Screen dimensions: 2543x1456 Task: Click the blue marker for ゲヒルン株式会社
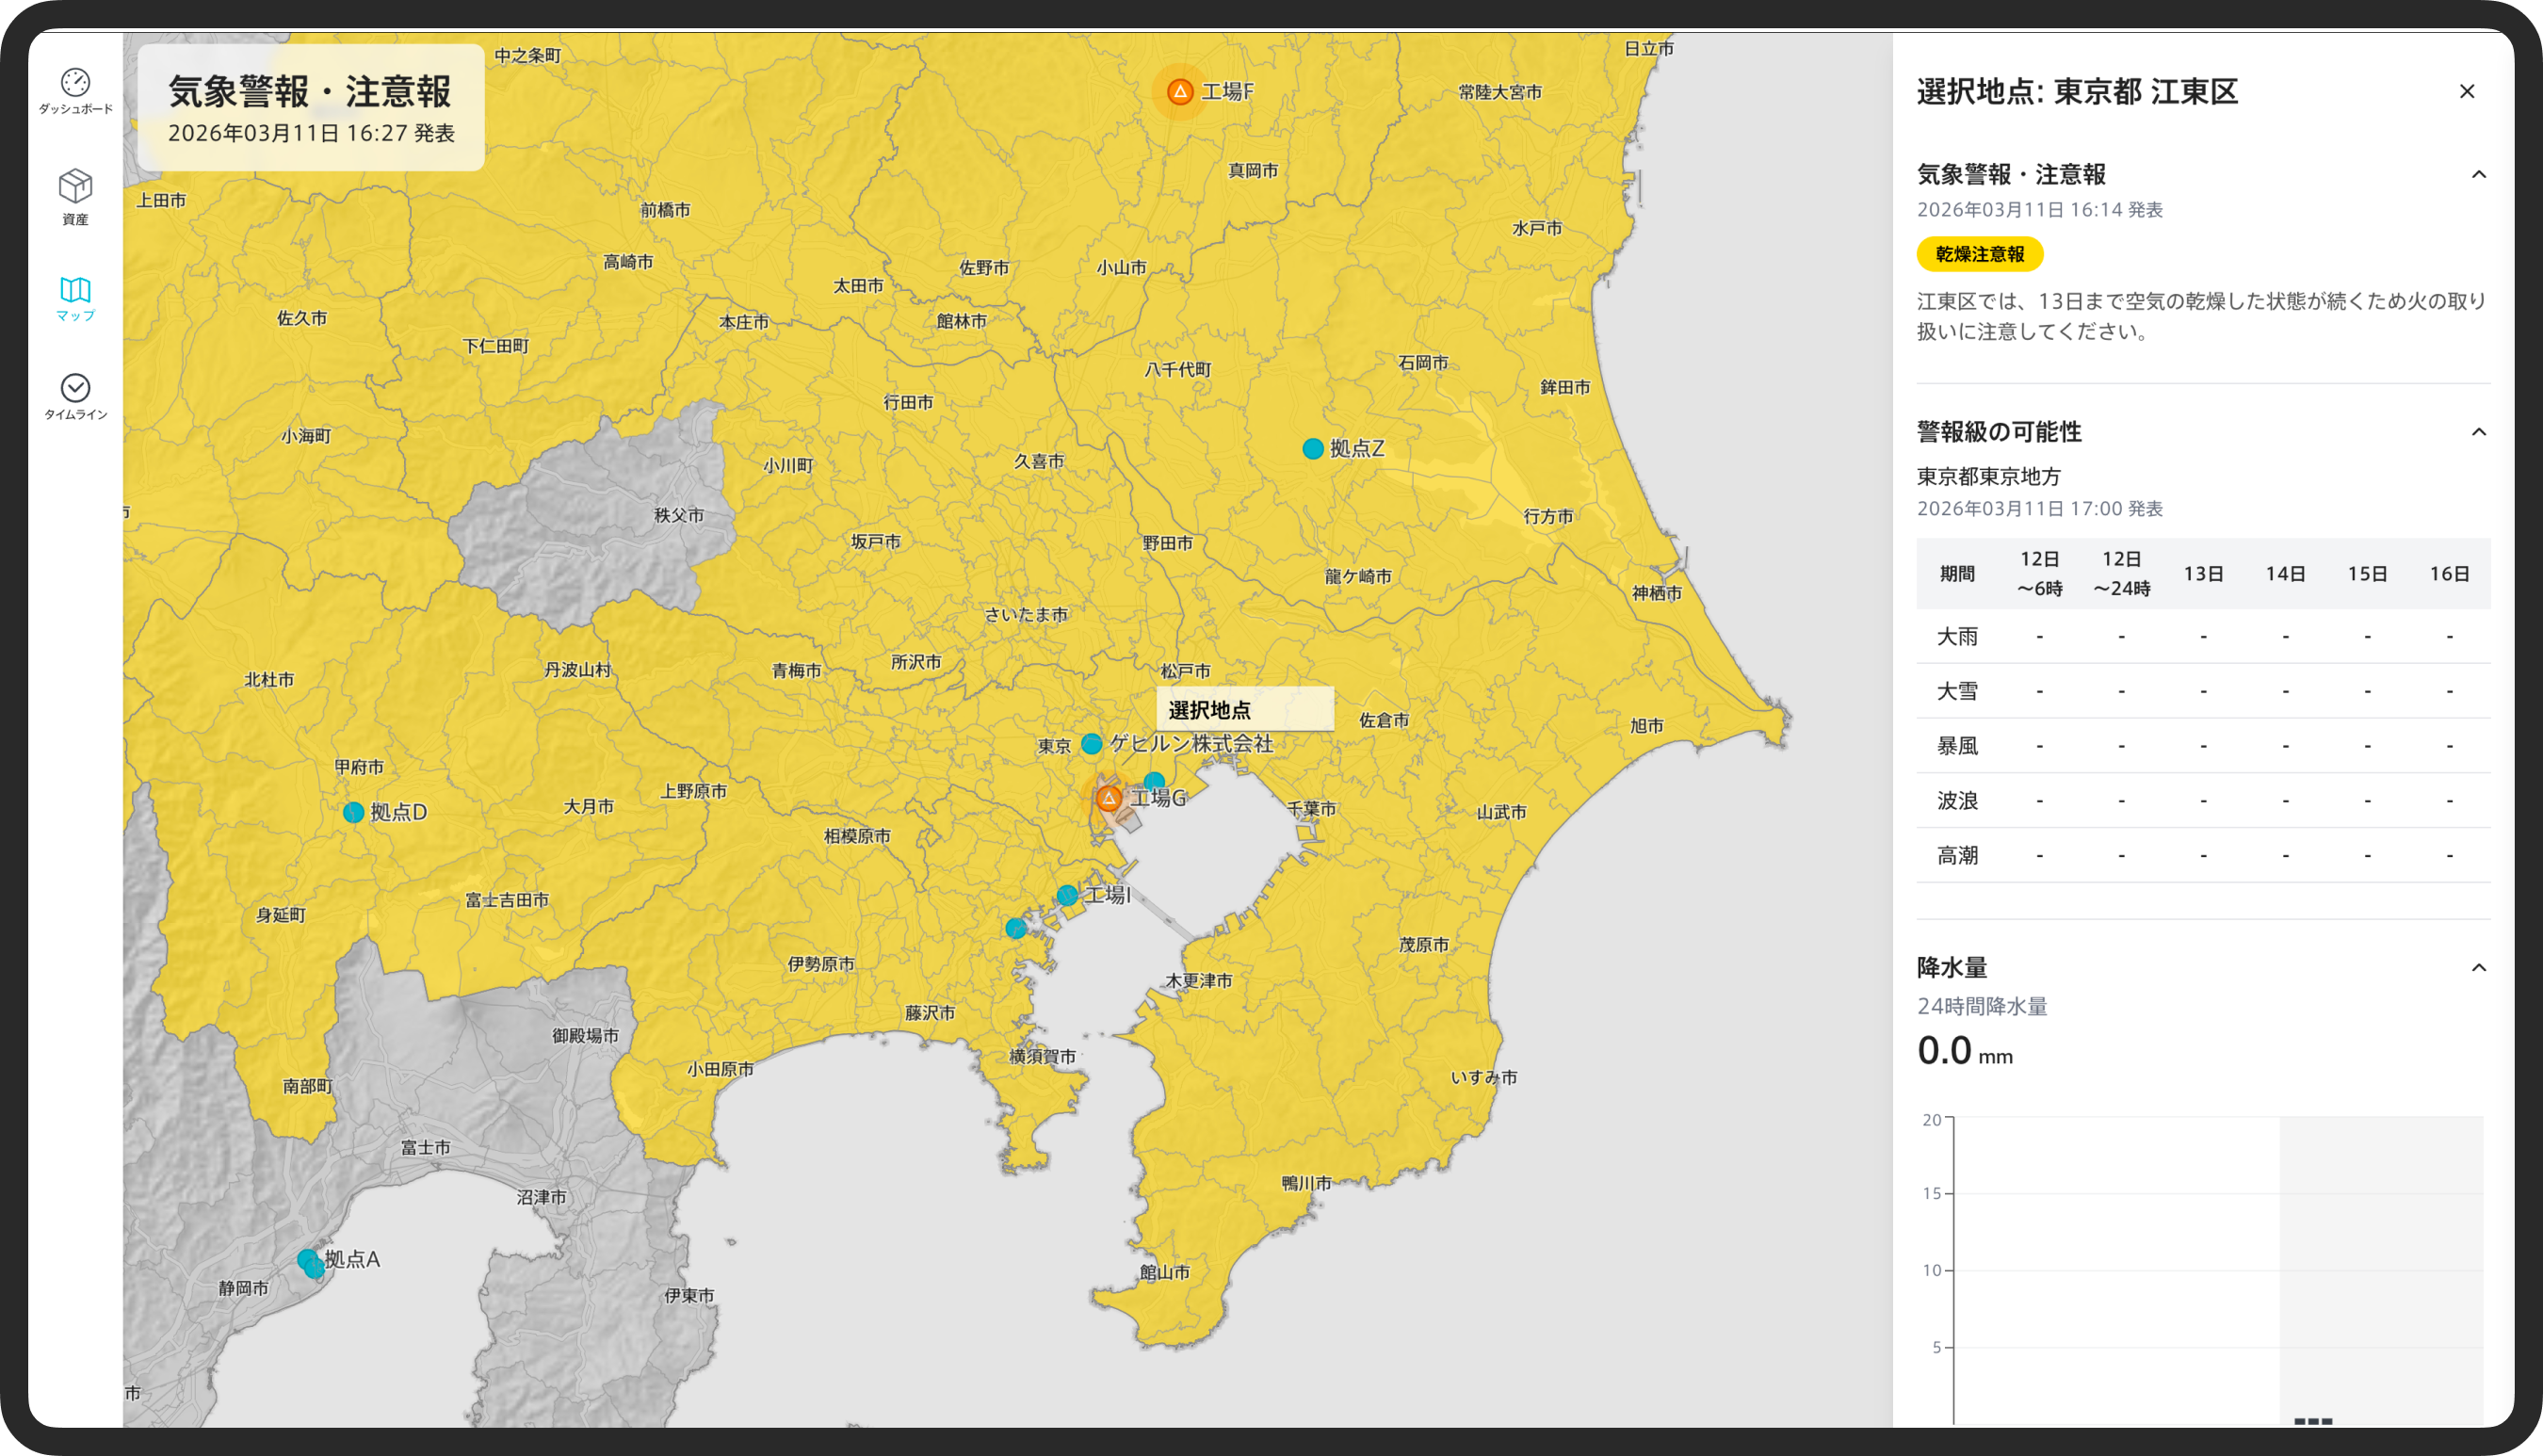(x=1092, y=744)
